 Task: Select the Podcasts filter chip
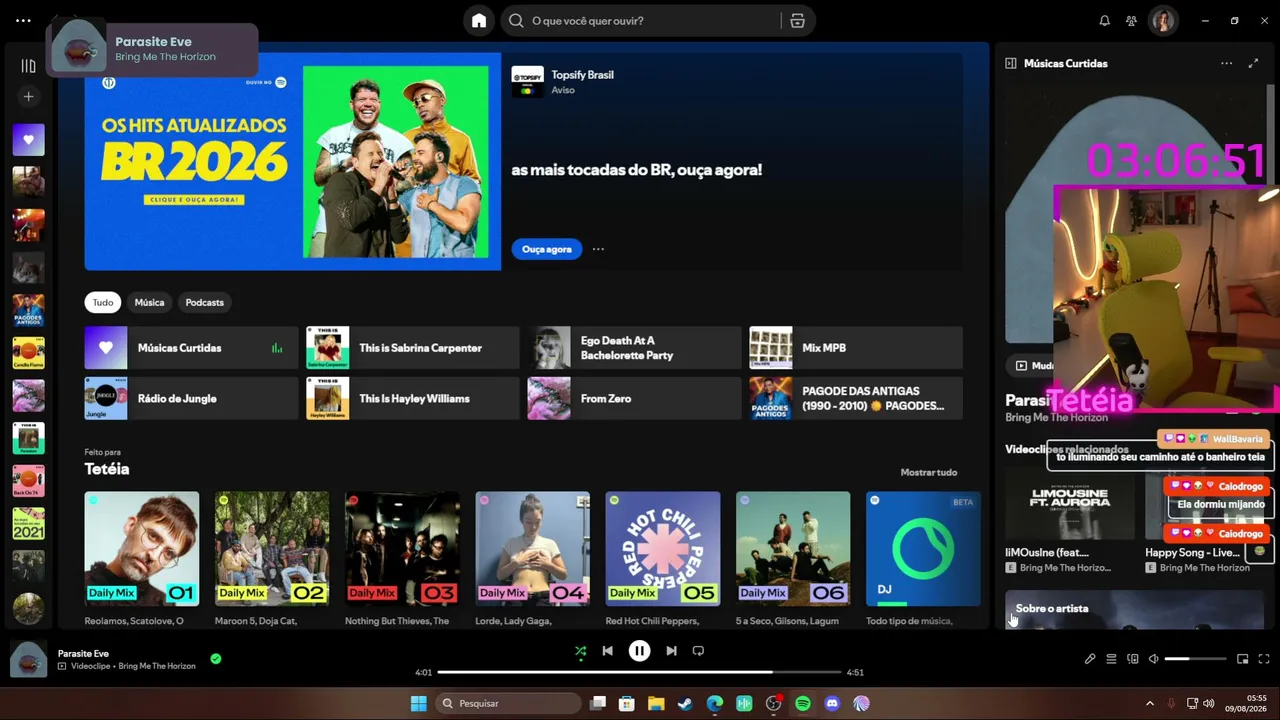coord(204,302)
